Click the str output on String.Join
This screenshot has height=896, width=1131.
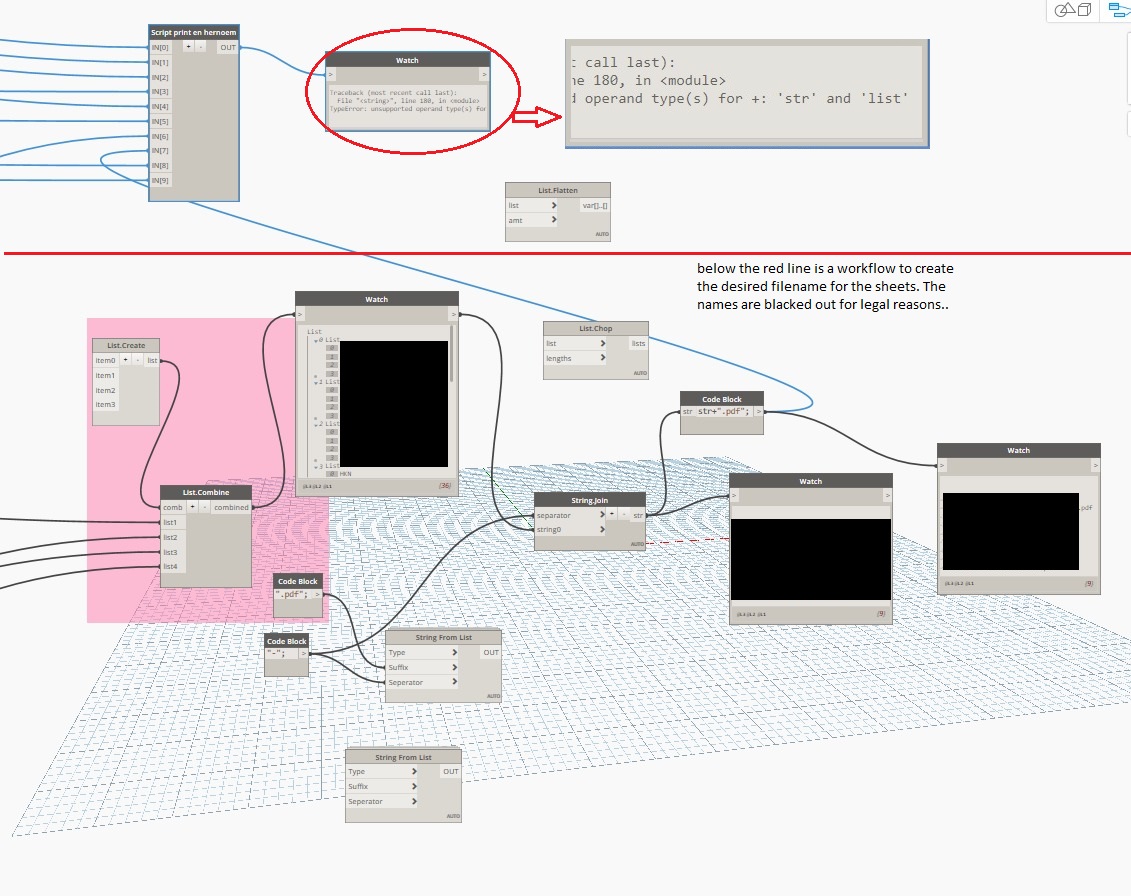point(638,515)
